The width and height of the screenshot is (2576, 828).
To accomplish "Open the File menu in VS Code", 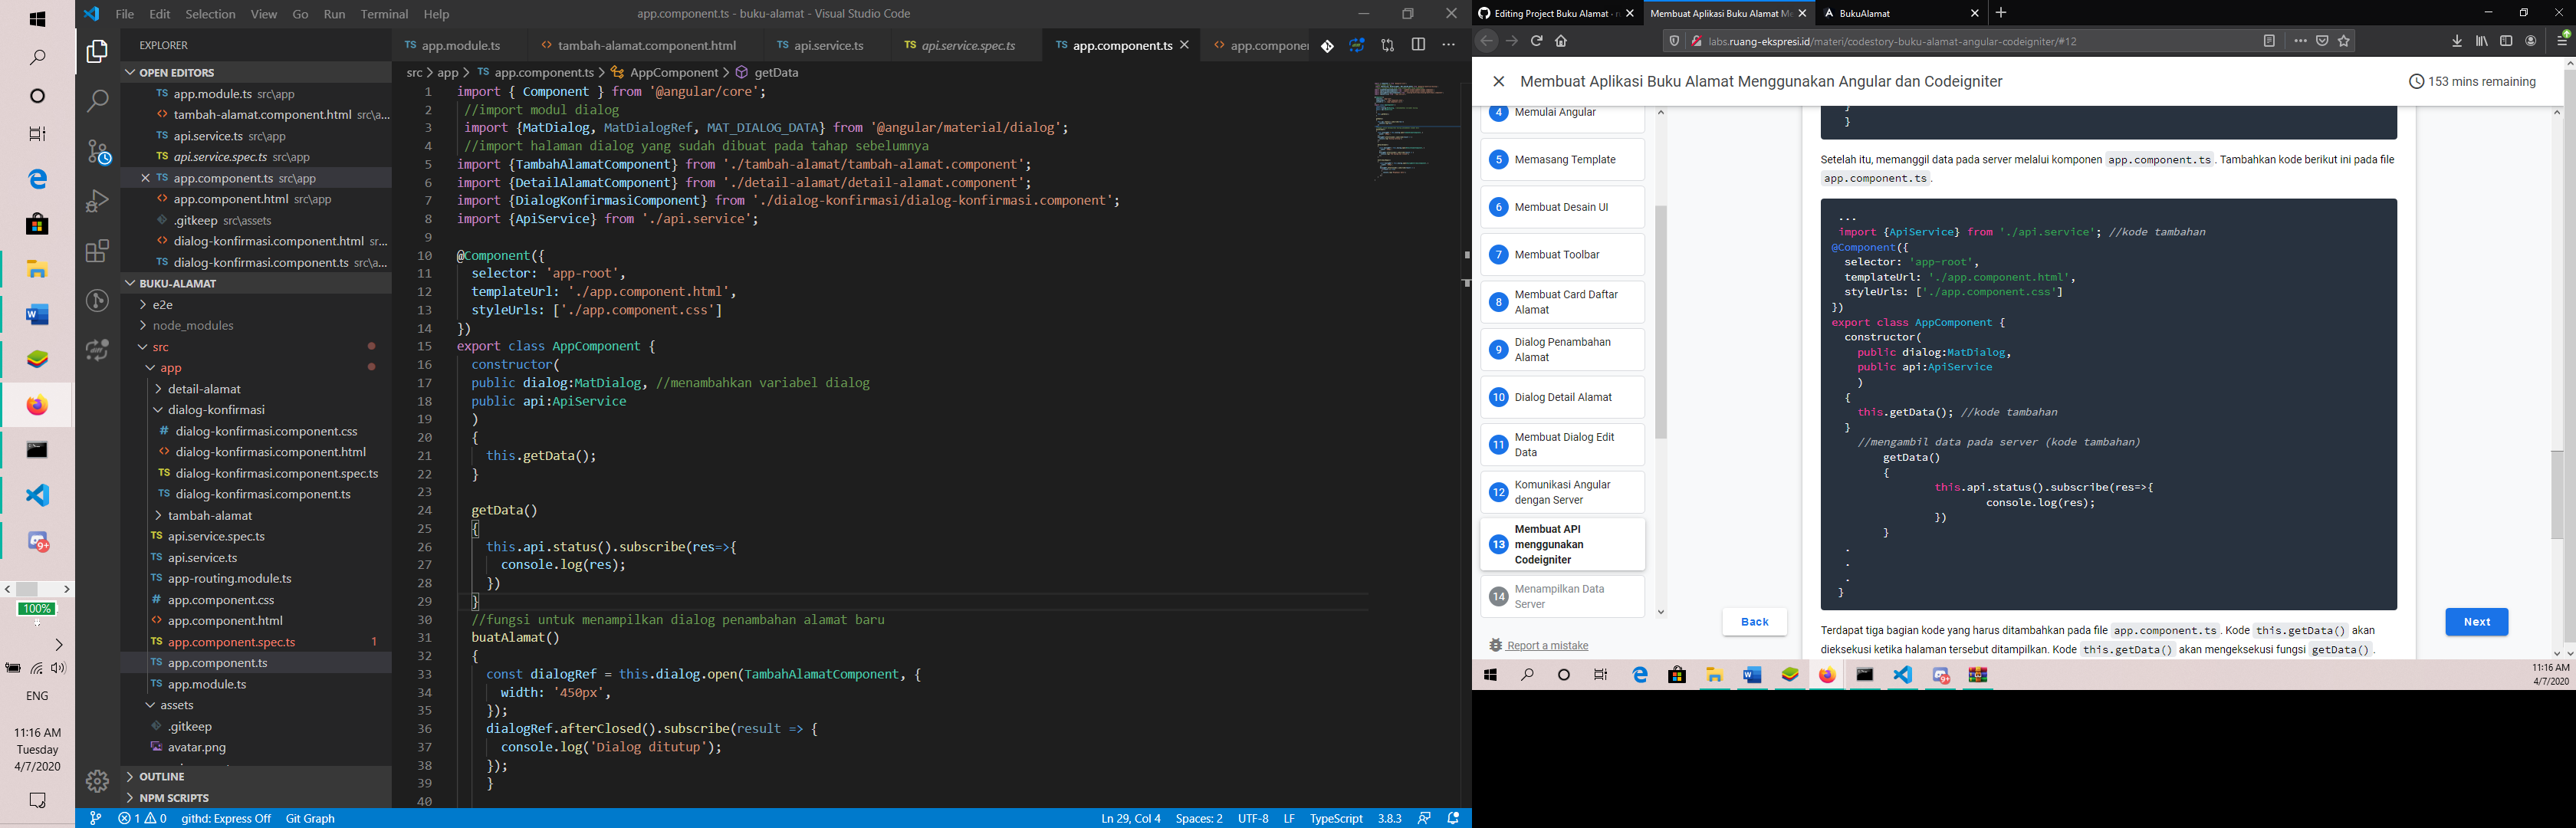I will tap(125, 14).
